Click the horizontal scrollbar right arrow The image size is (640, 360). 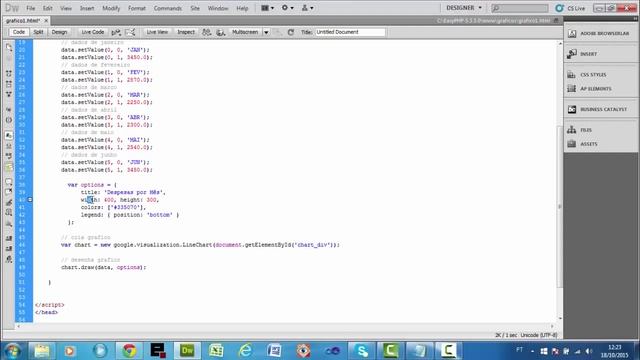552,326
